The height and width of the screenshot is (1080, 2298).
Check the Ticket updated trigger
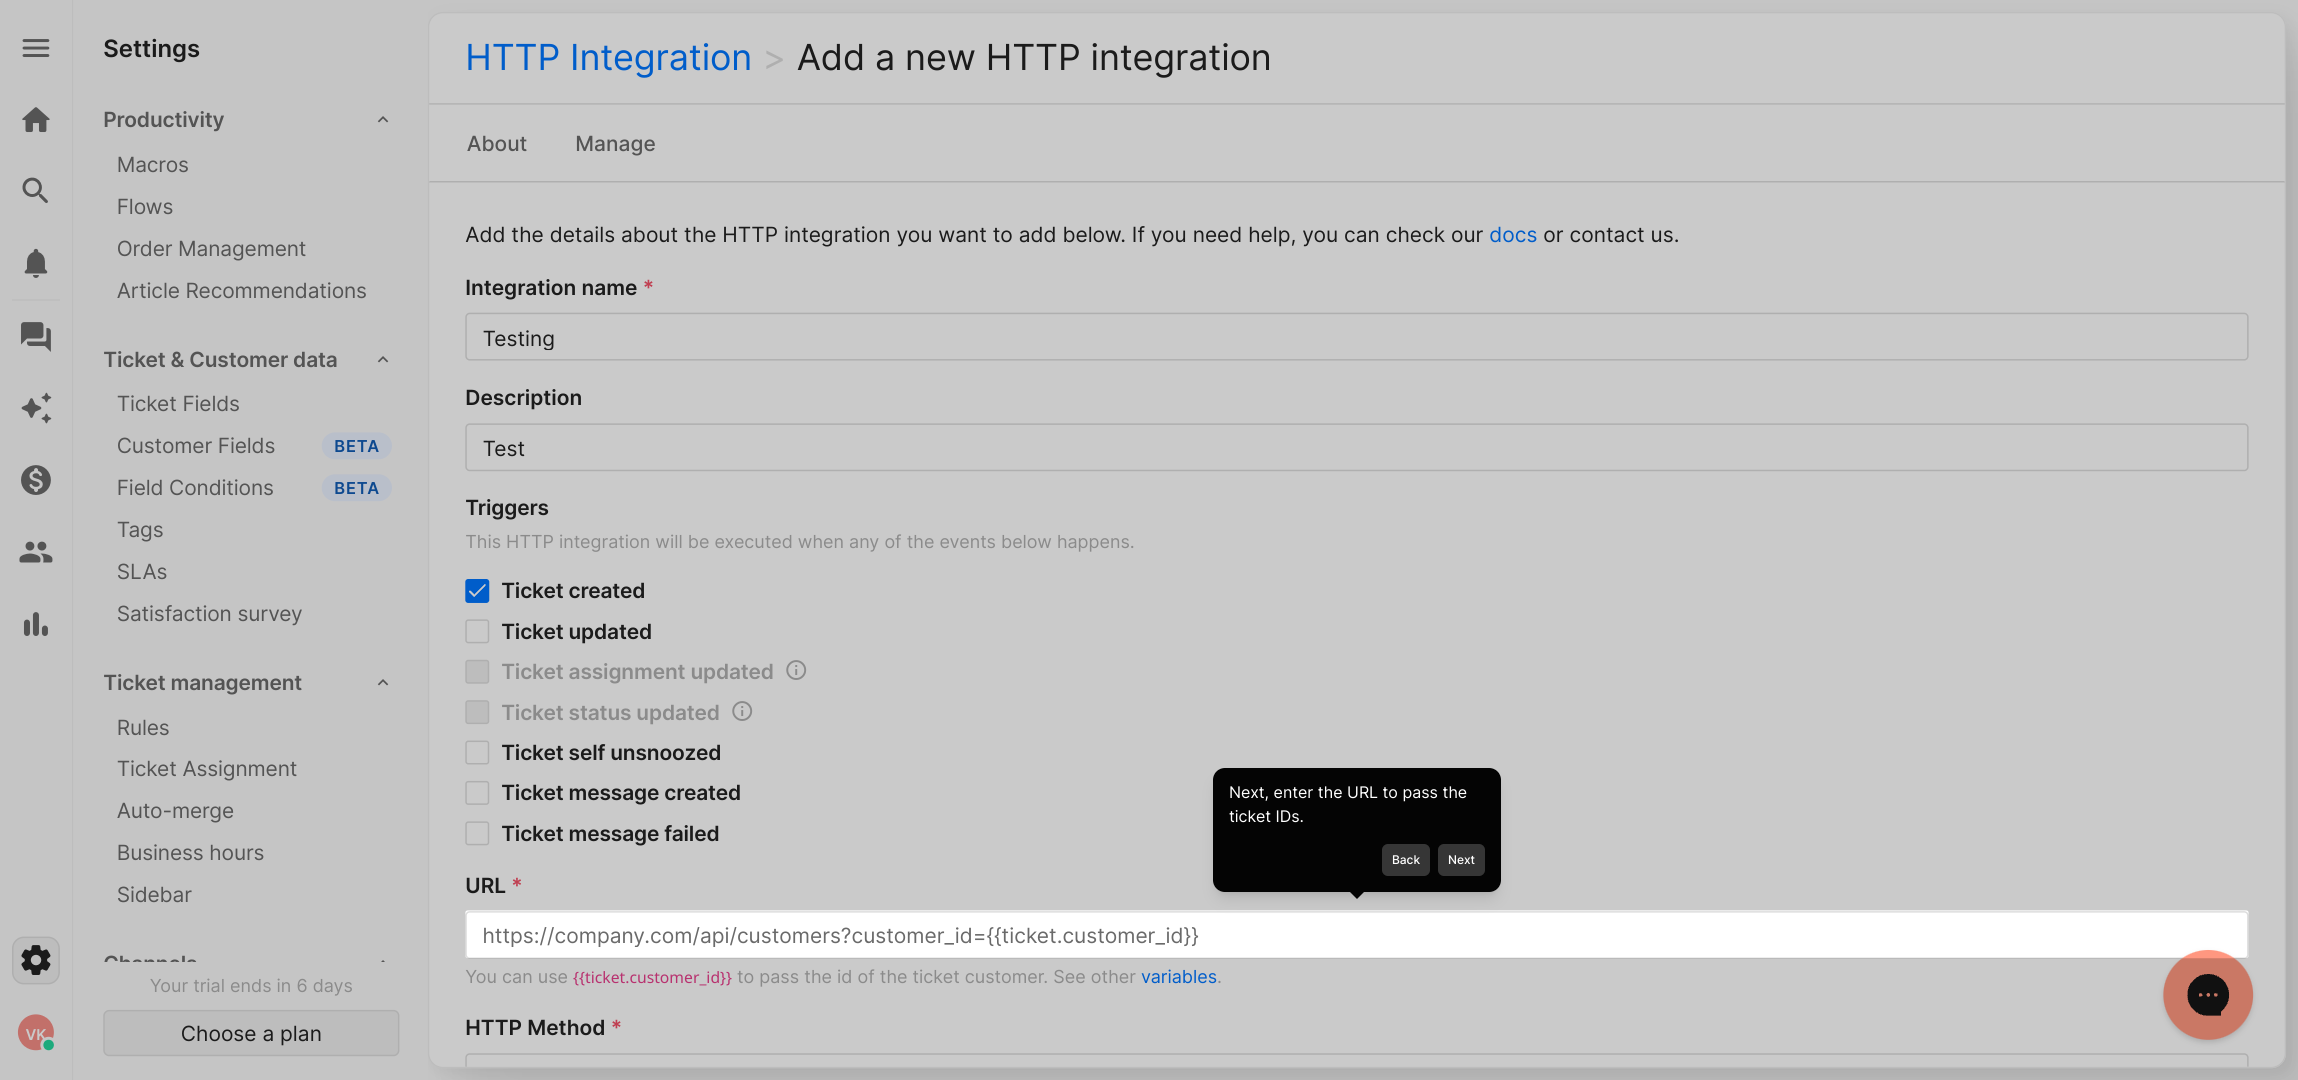(x=477, y=631)
